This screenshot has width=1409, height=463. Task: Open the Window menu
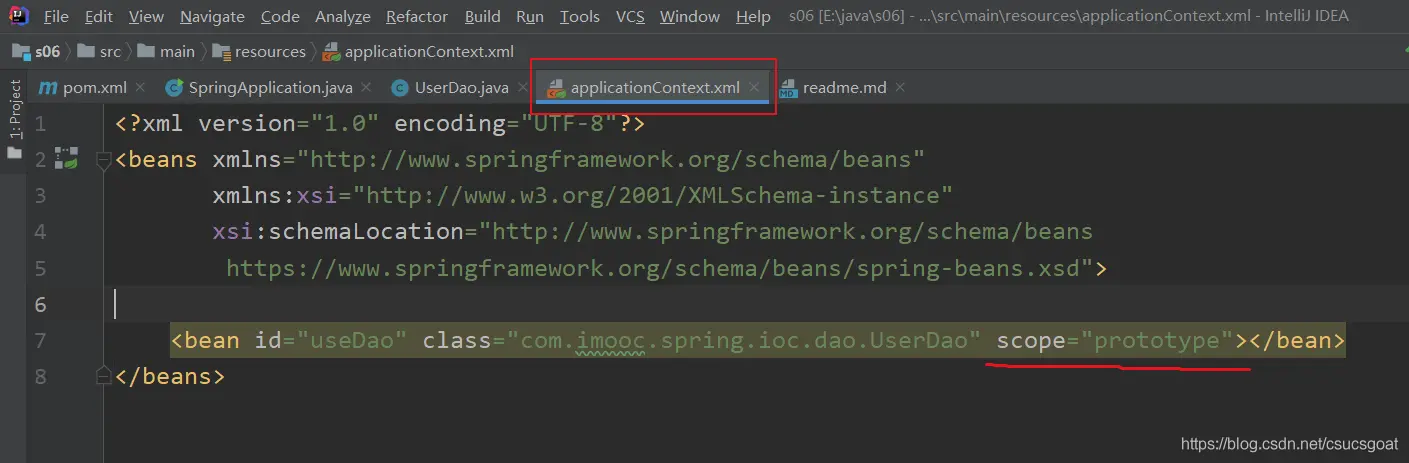coord(690,17)
